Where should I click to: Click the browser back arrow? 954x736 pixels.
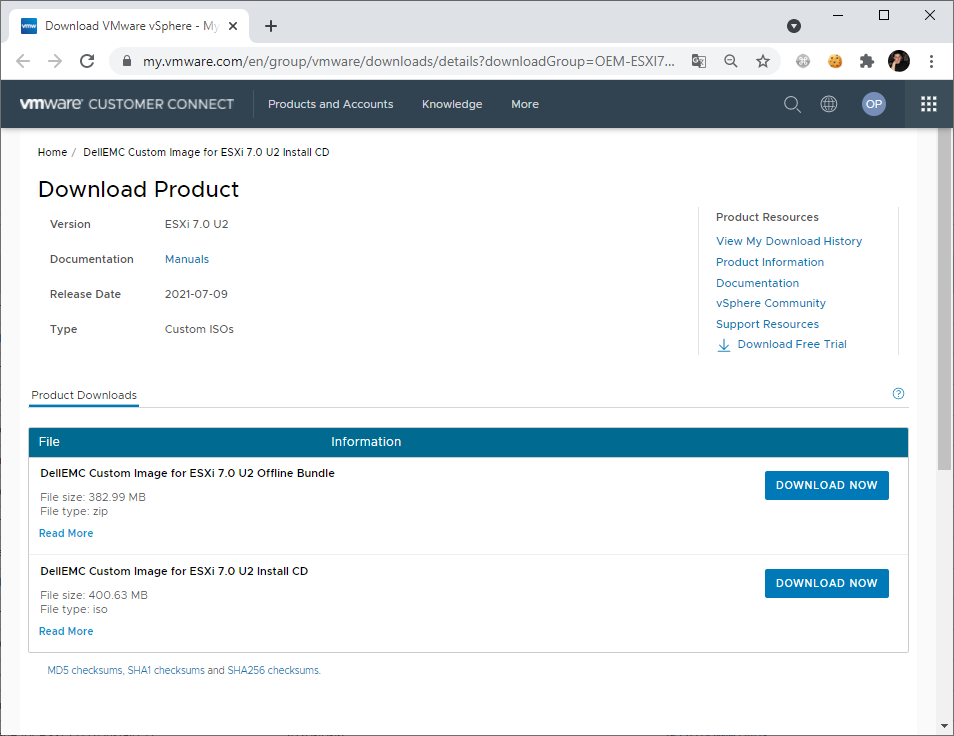[x=23, y=61]
